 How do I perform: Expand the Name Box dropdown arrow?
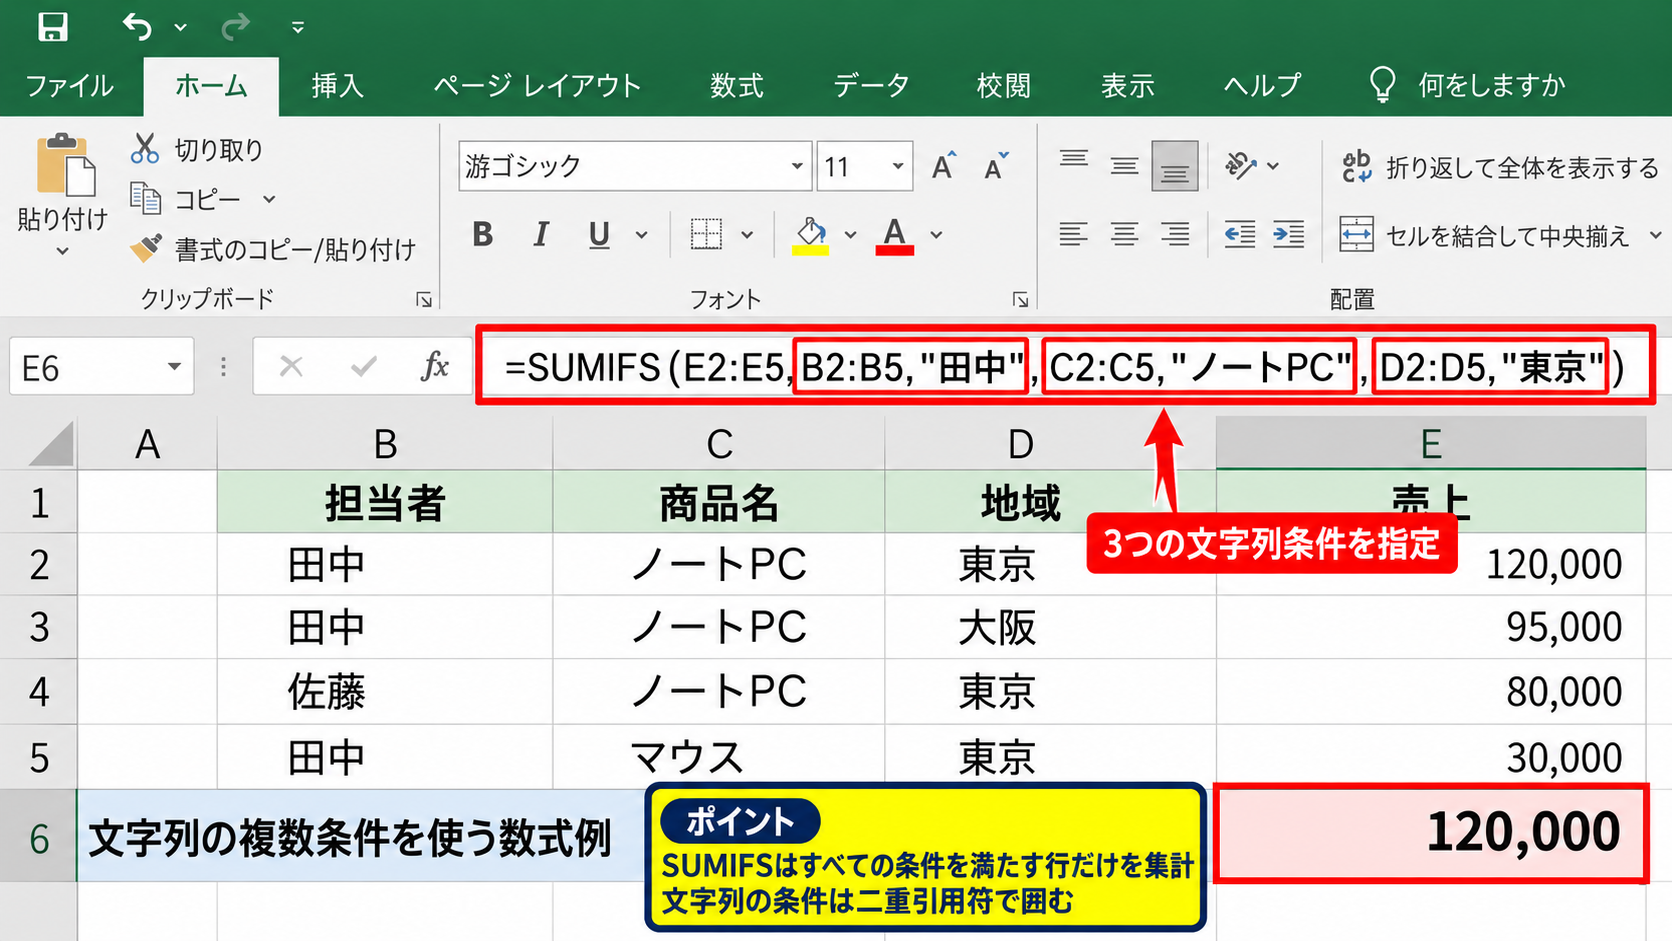point(174,367)
